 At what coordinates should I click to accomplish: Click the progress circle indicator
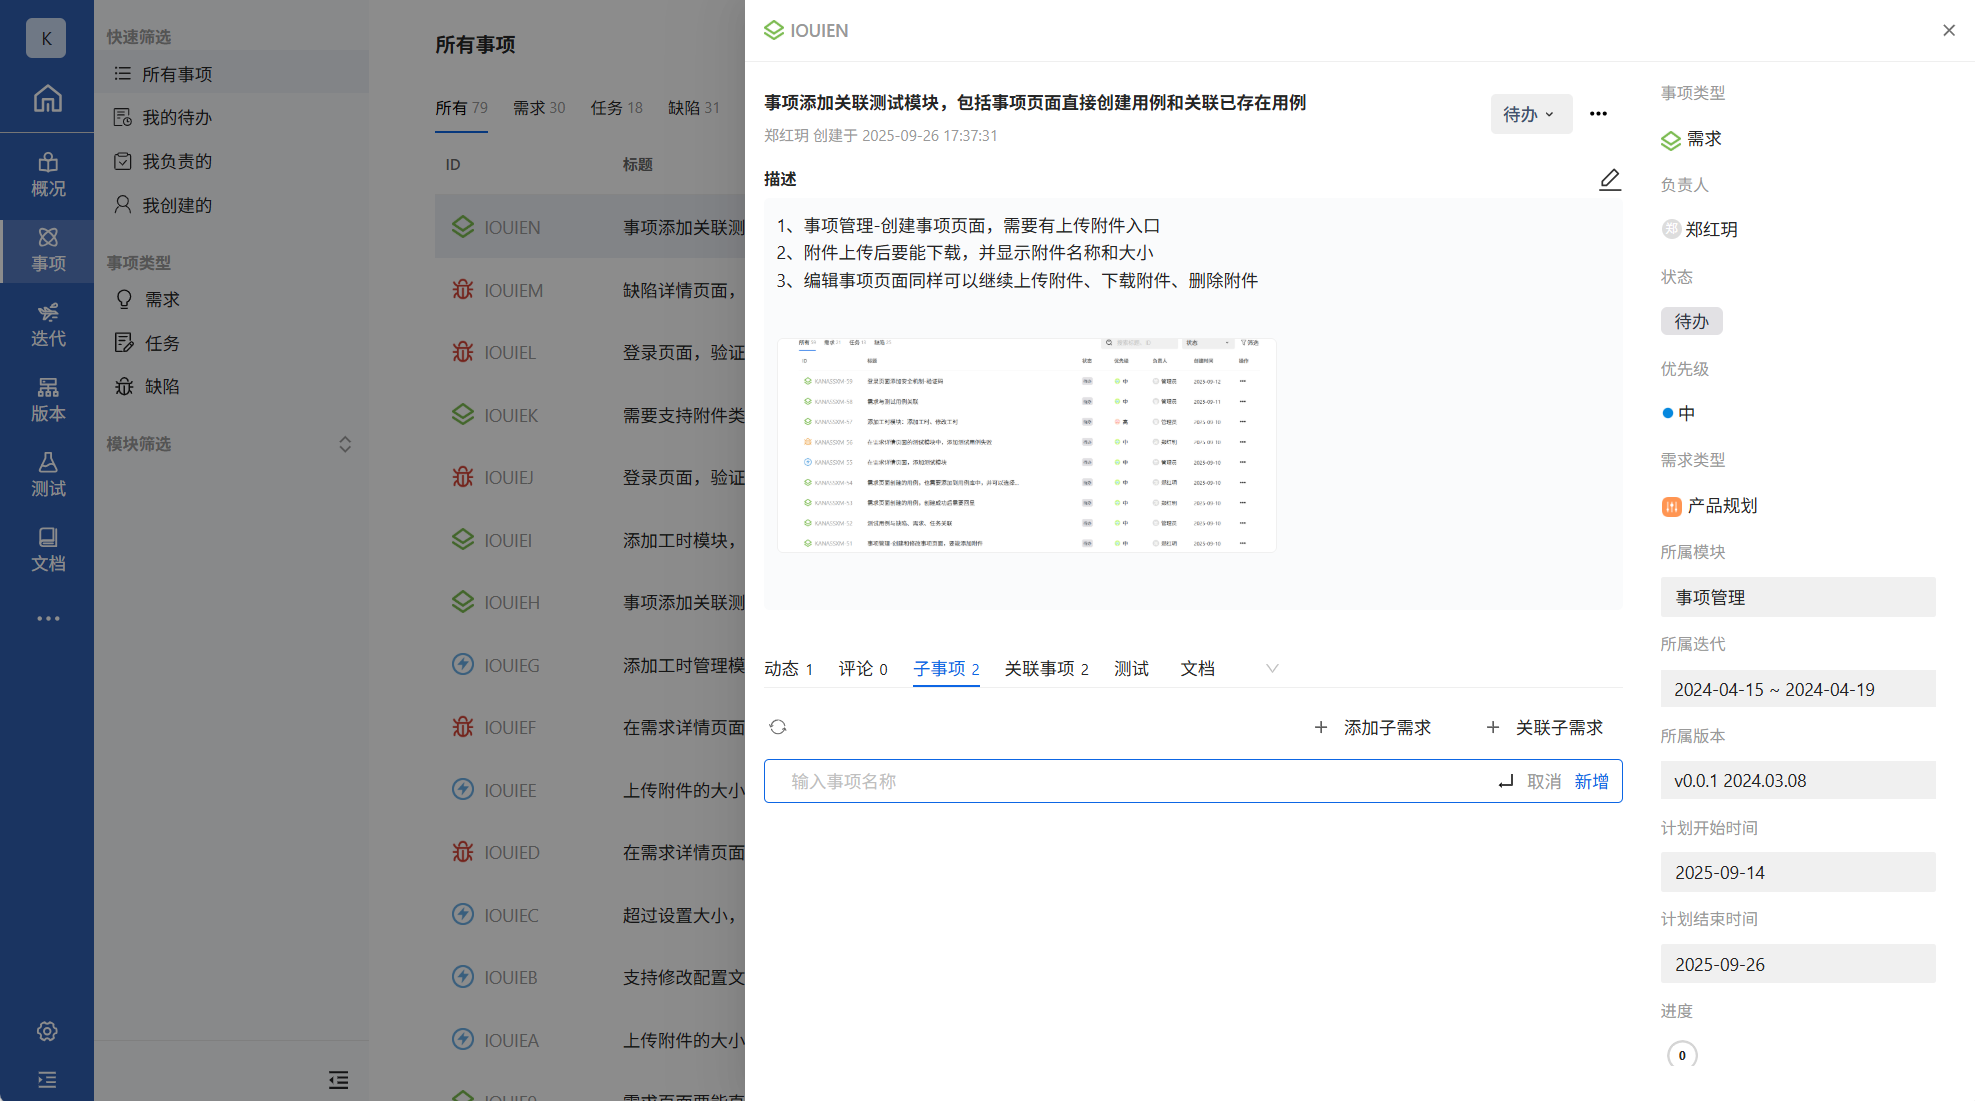(1682, 1055)
